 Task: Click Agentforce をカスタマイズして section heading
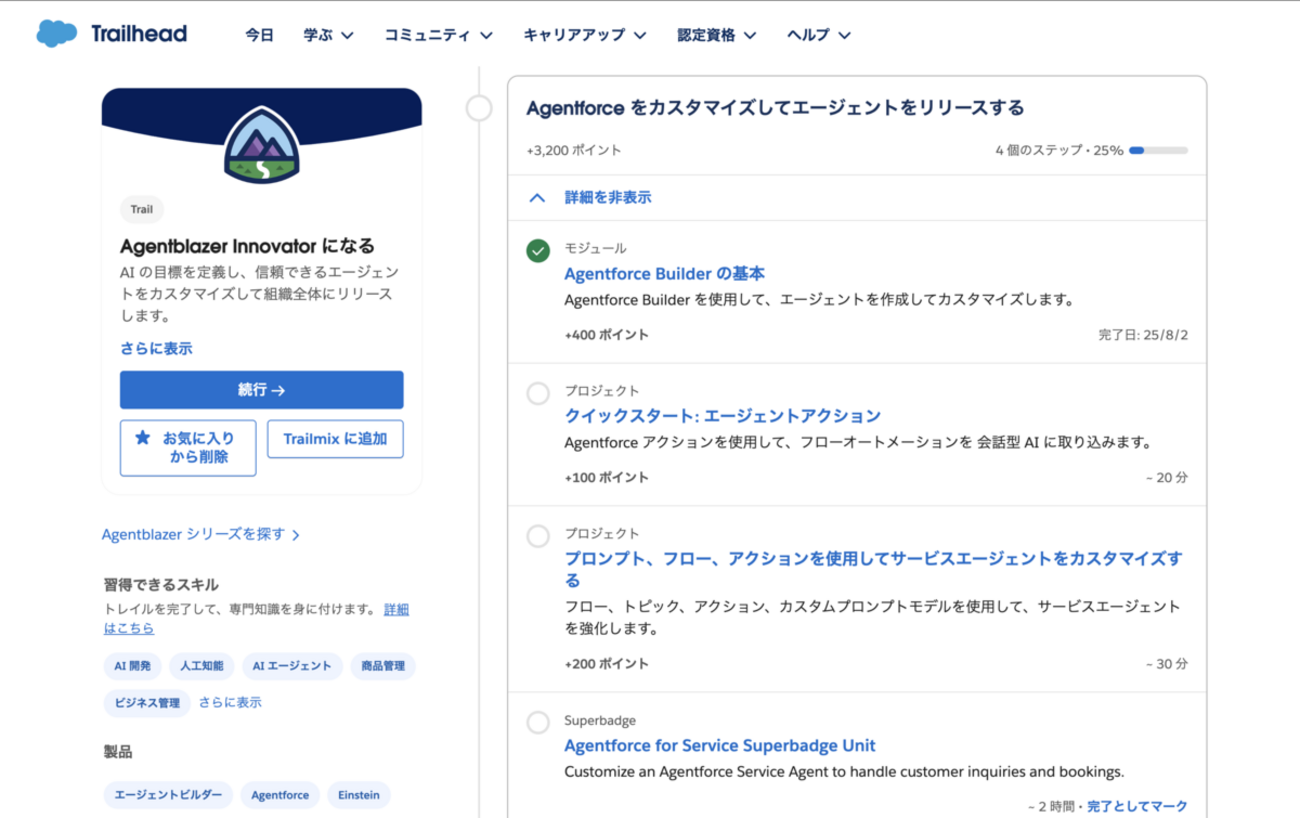(775, 108)
